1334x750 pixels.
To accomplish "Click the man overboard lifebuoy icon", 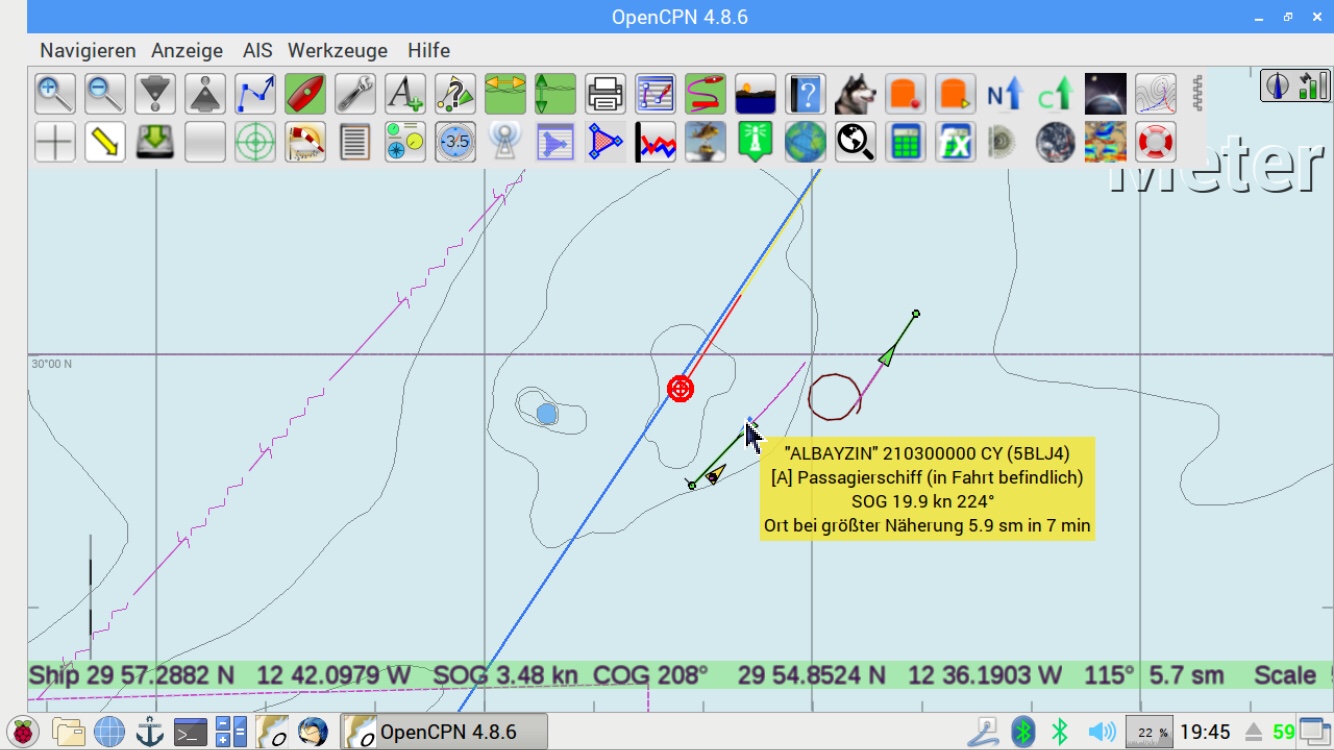I will [x=1155, y=142].
